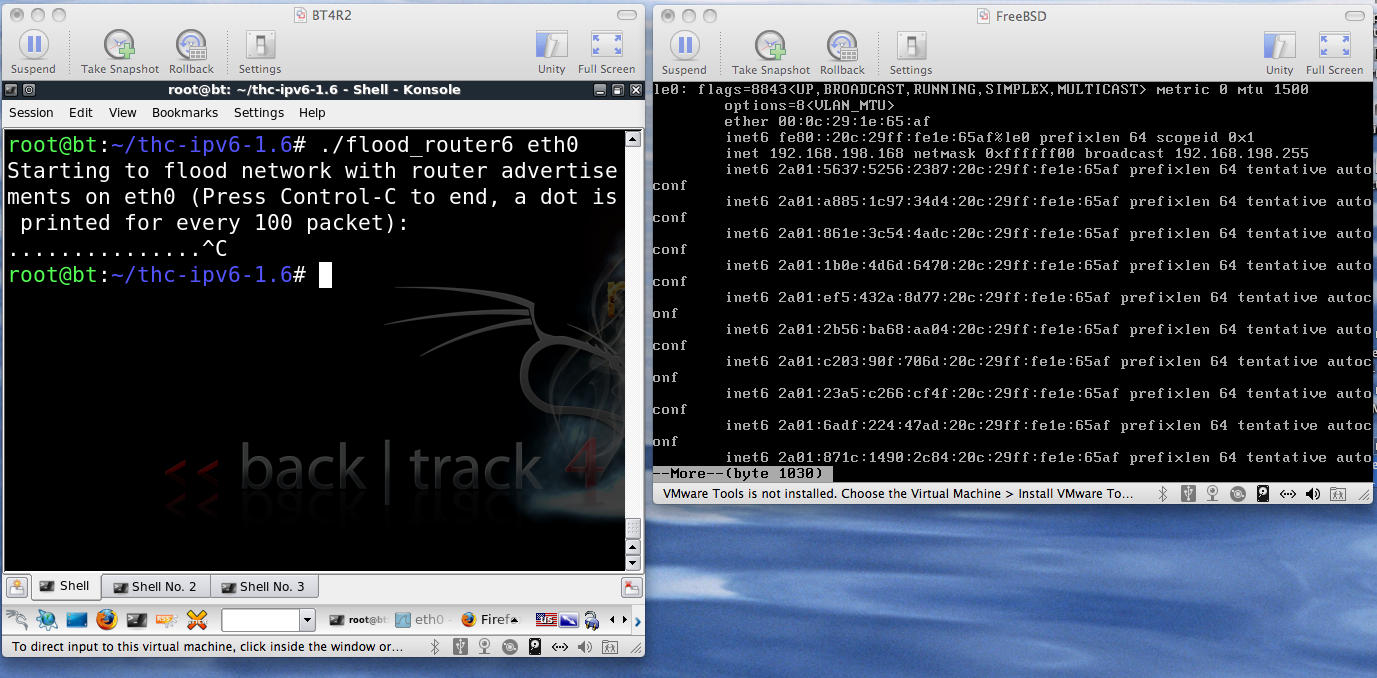Expand the hidden panel blue chevron

click(638, 620)
